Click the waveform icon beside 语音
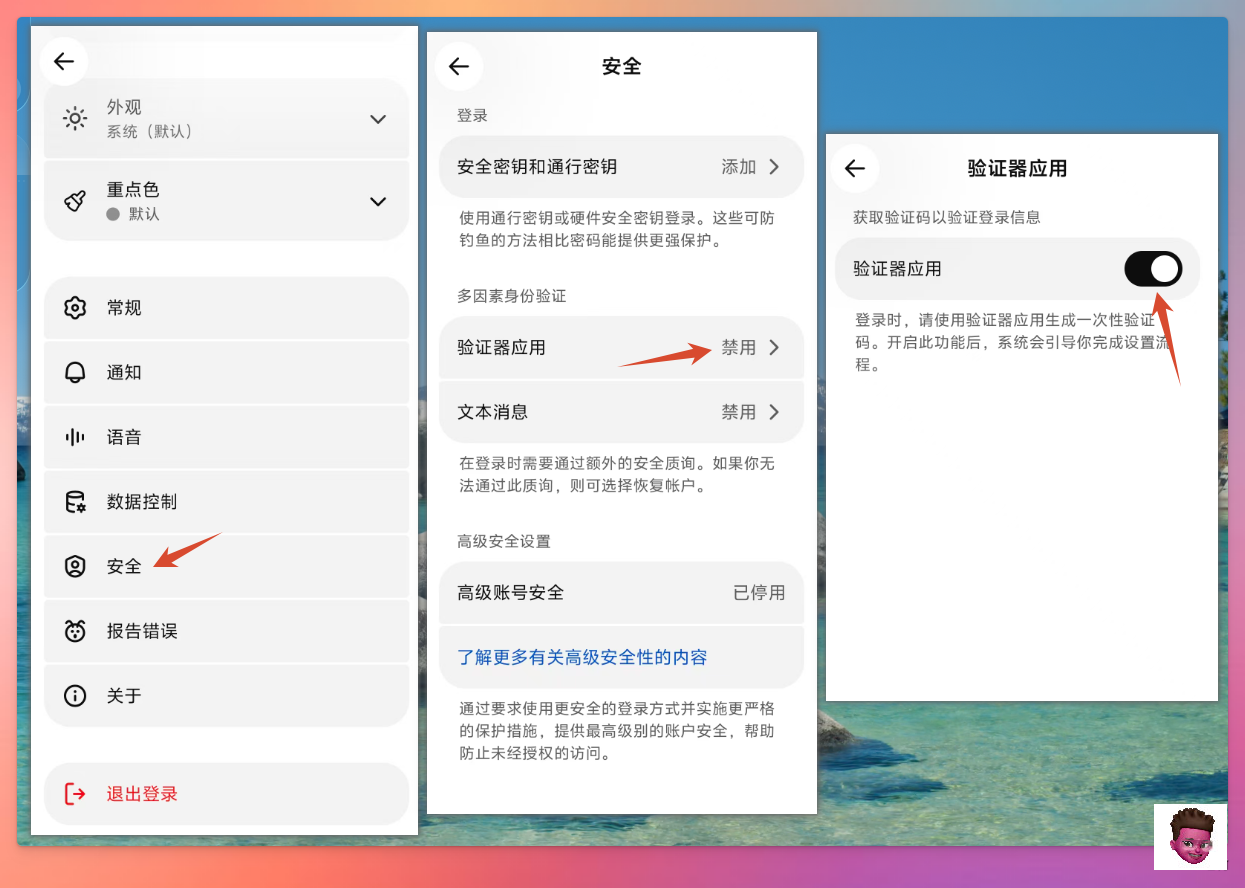This screenshot has width=1245, height=888. (75, 437)
